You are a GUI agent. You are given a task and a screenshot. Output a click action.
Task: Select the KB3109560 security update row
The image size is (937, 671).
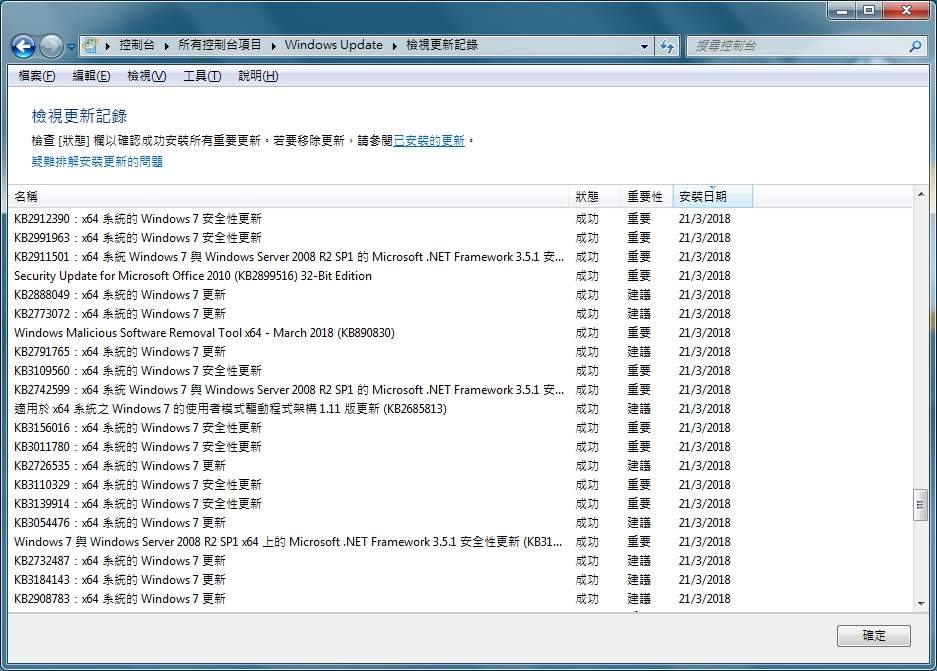(460, 371)
